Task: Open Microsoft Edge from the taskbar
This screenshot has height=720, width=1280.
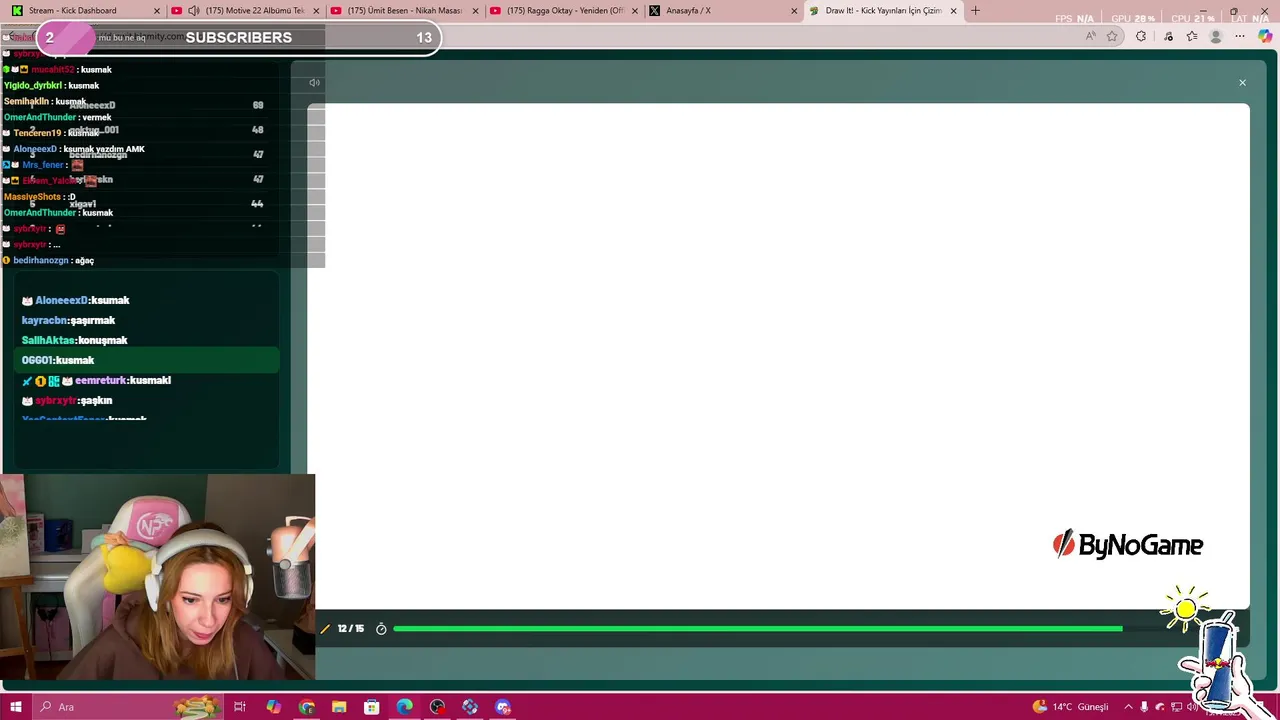Action: coord(404,707)
